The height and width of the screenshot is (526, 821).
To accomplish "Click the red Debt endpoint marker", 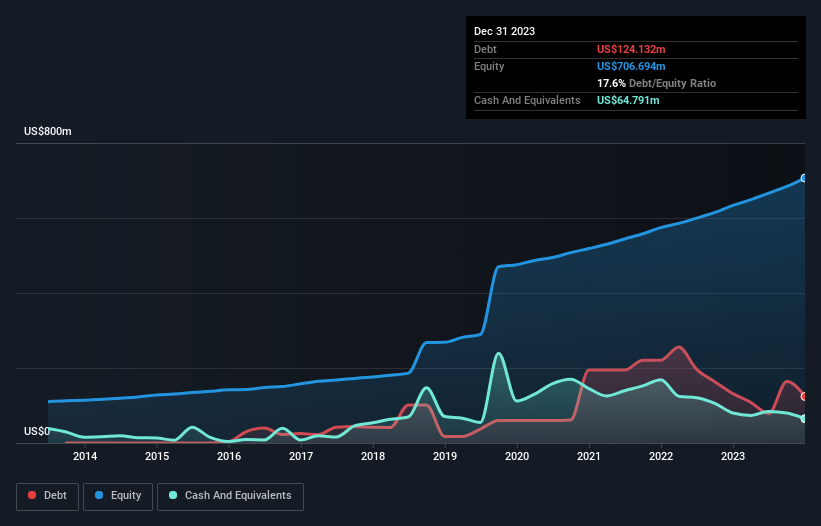I will point(804,397).
